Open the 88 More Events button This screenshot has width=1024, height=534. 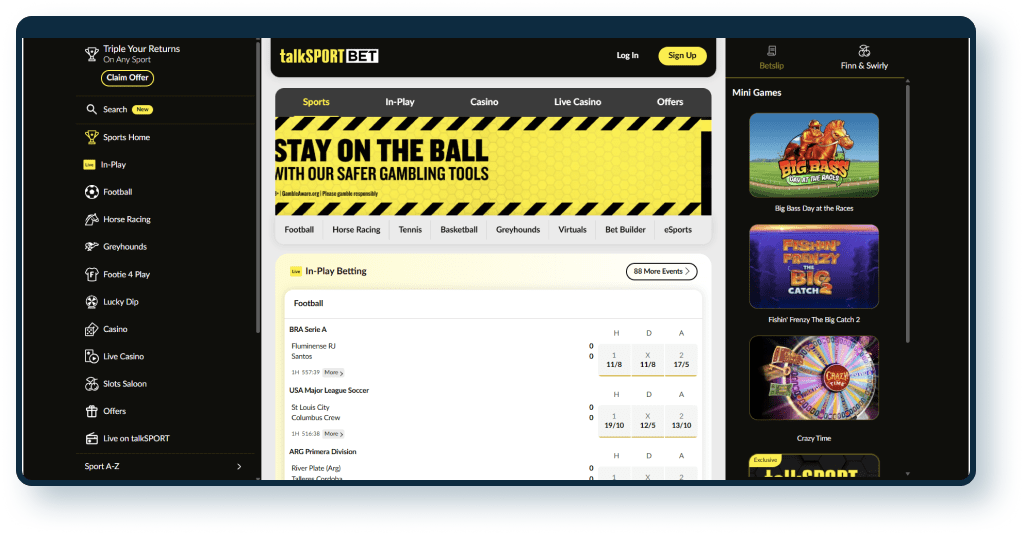click(662, 272)
